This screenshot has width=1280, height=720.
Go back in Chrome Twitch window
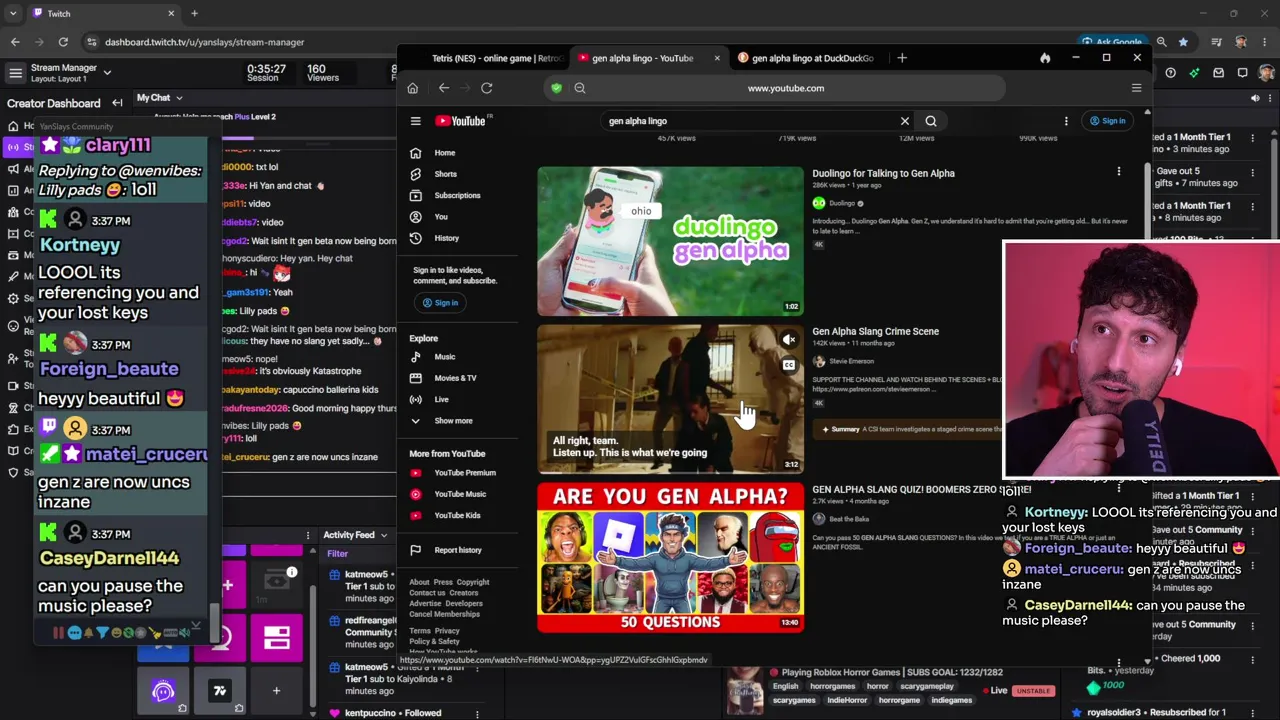pos(15,42)
